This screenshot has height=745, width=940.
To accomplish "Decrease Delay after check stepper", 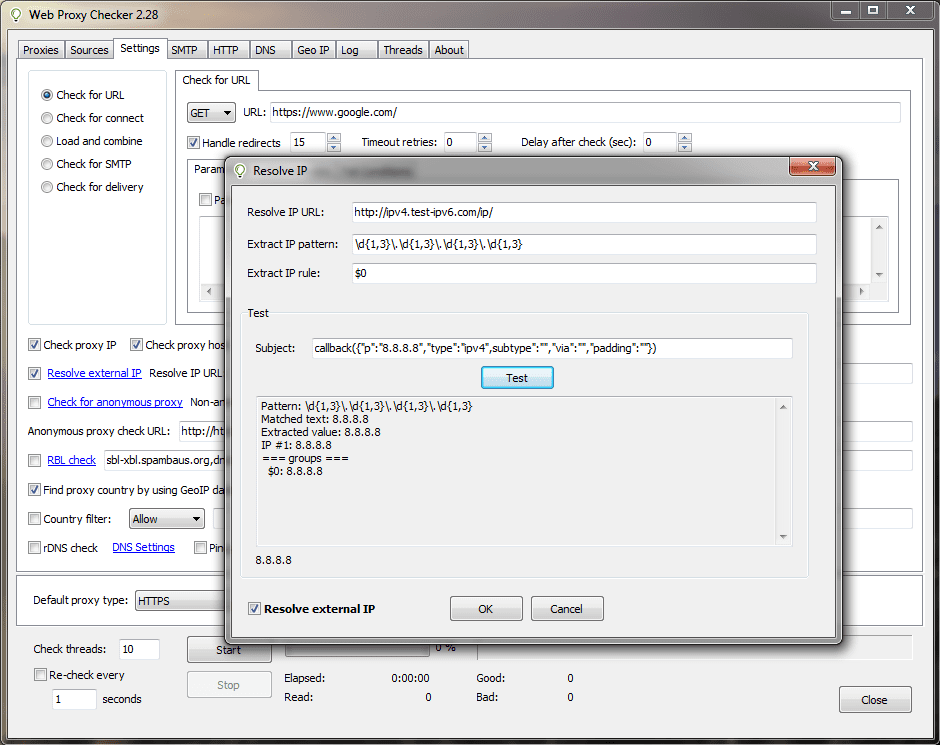I will [x=685, y=147].
